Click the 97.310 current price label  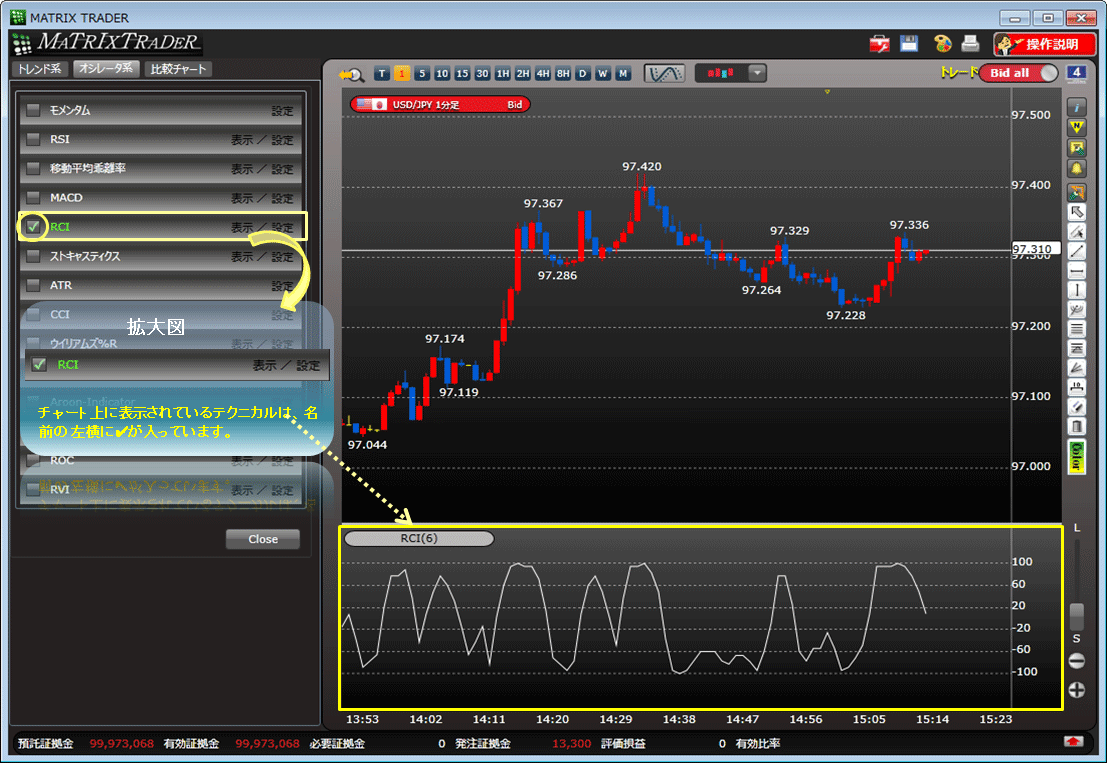[x=1034, y=248]
